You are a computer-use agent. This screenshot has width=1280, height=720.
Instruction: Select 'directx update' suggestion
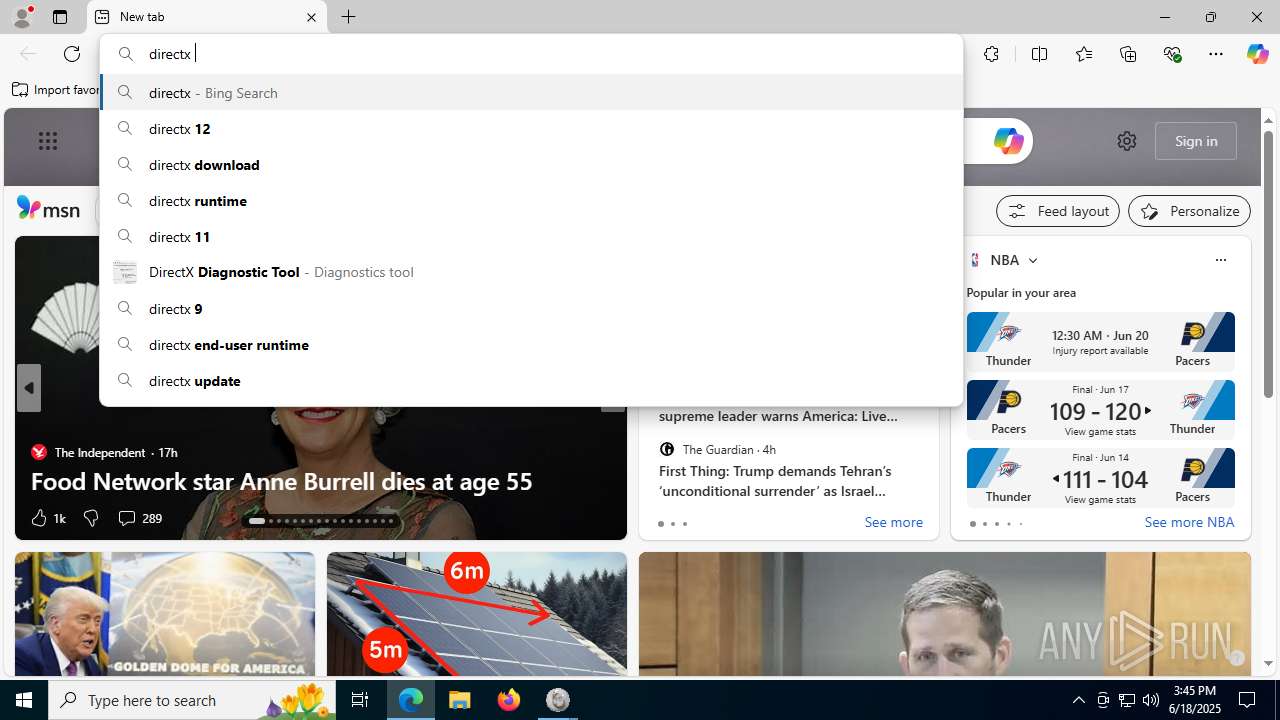pos(531,380)
